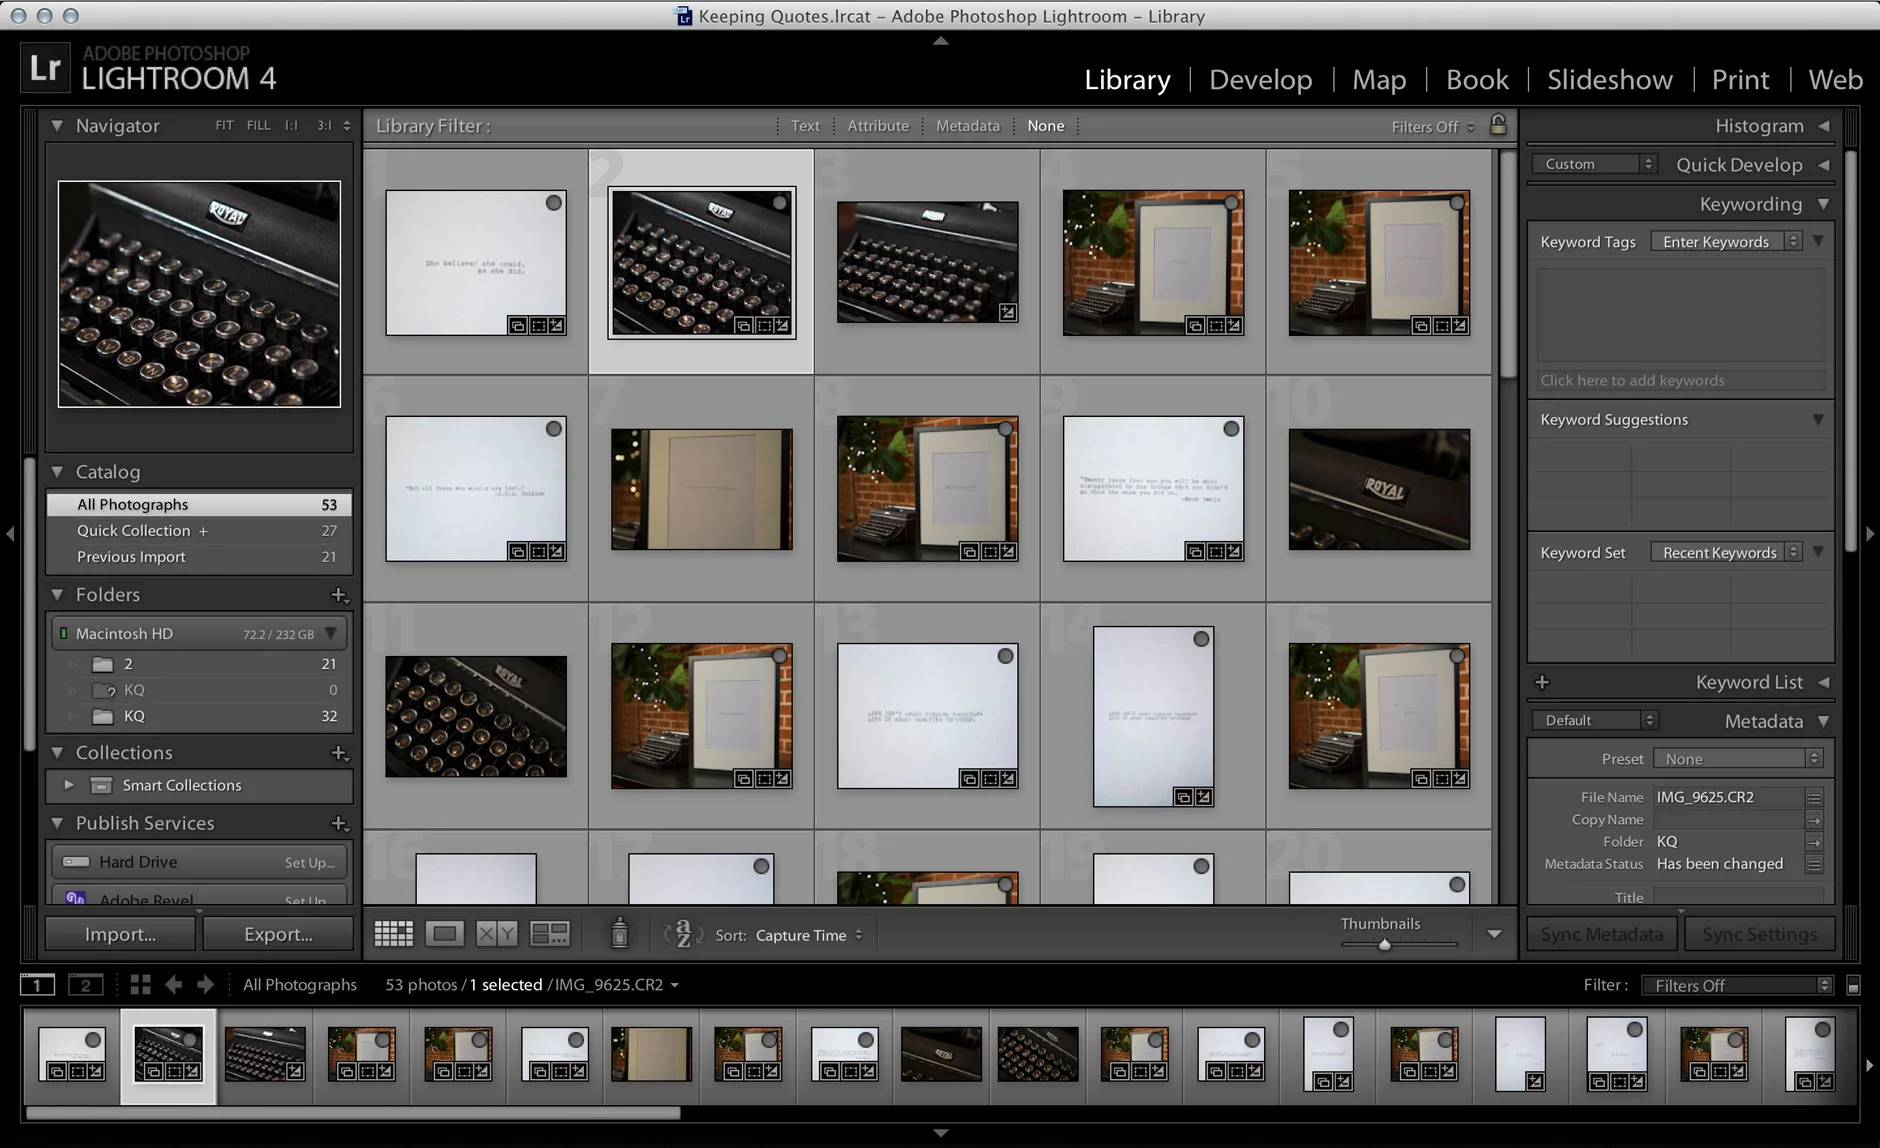This screenshot has height=1148, width=1880.
Task: Open the second window display button 2
Action: click(x=85, y=985)
